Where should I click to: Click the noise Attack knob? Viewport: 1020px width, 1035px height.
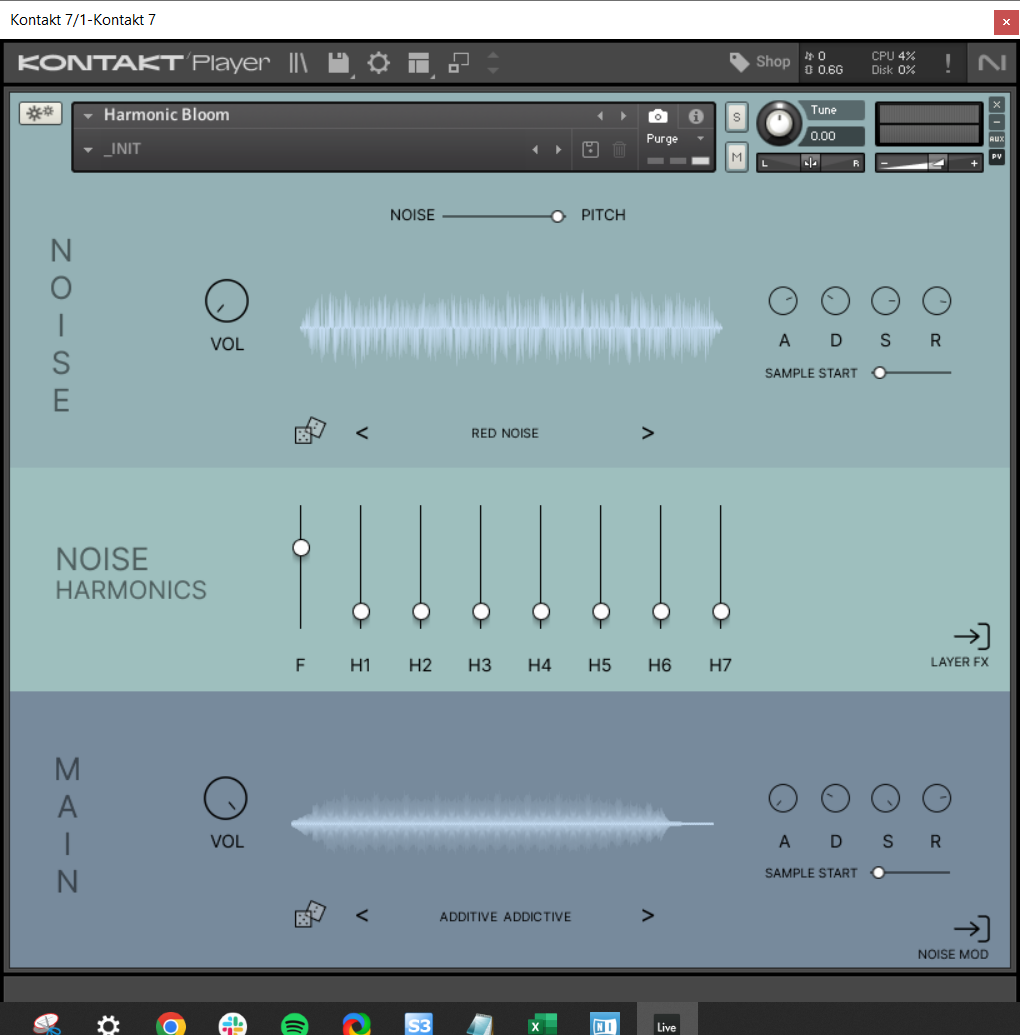pyautogui.click(x=783, y=301)
